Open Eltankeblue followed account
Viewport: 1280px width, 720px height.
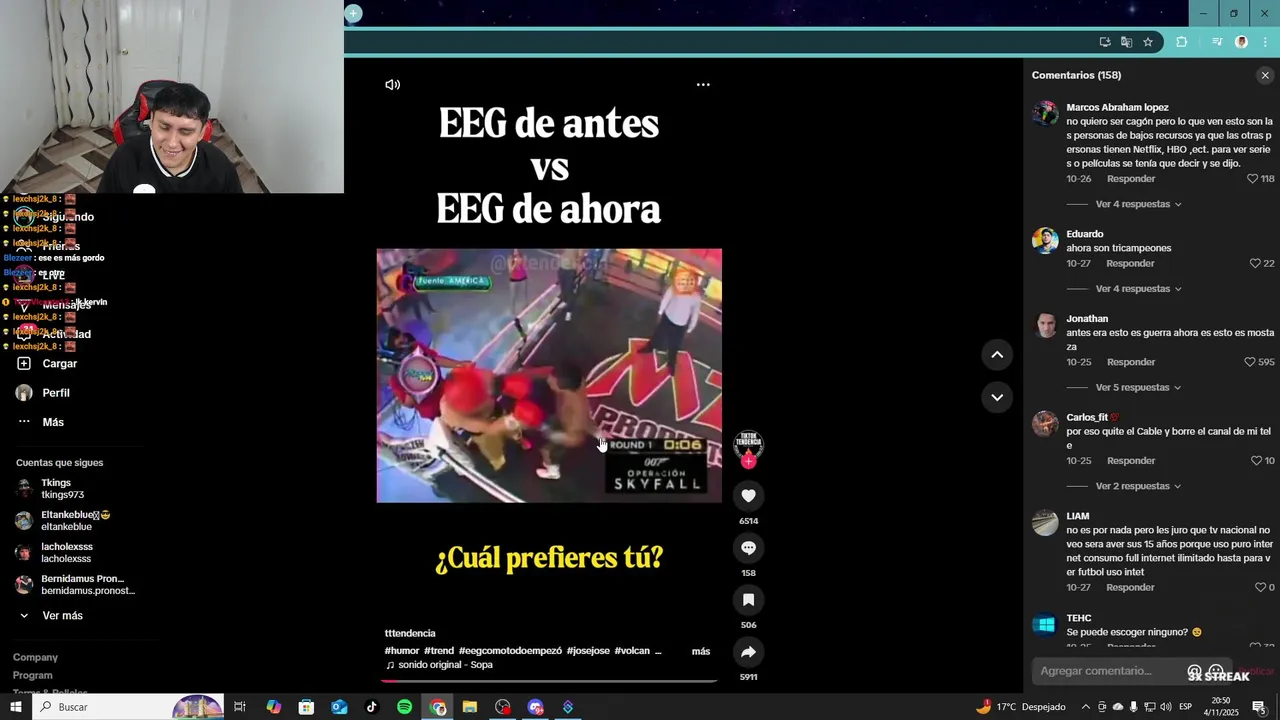(x=63, y=521)
